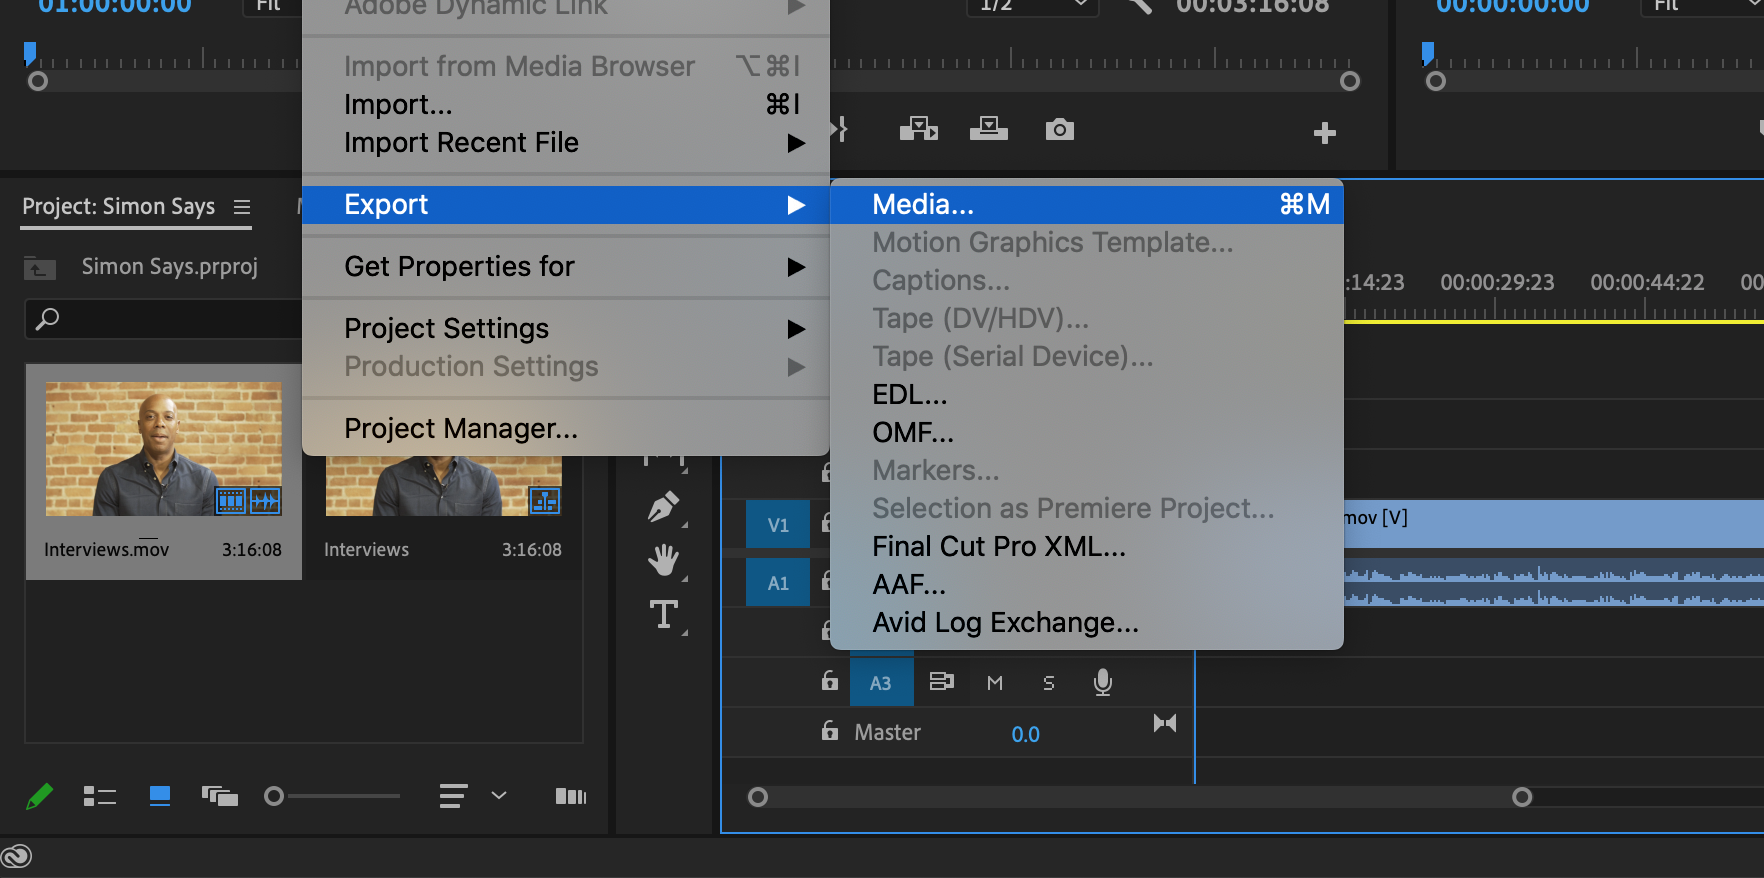Toggle lock on the Master track
The height and width of the screenshot is (878, 1764).
coord(829,731)
